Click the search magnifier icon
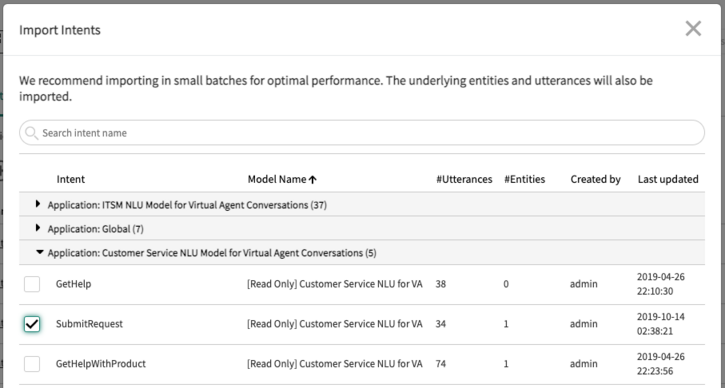 coord(31,133)
